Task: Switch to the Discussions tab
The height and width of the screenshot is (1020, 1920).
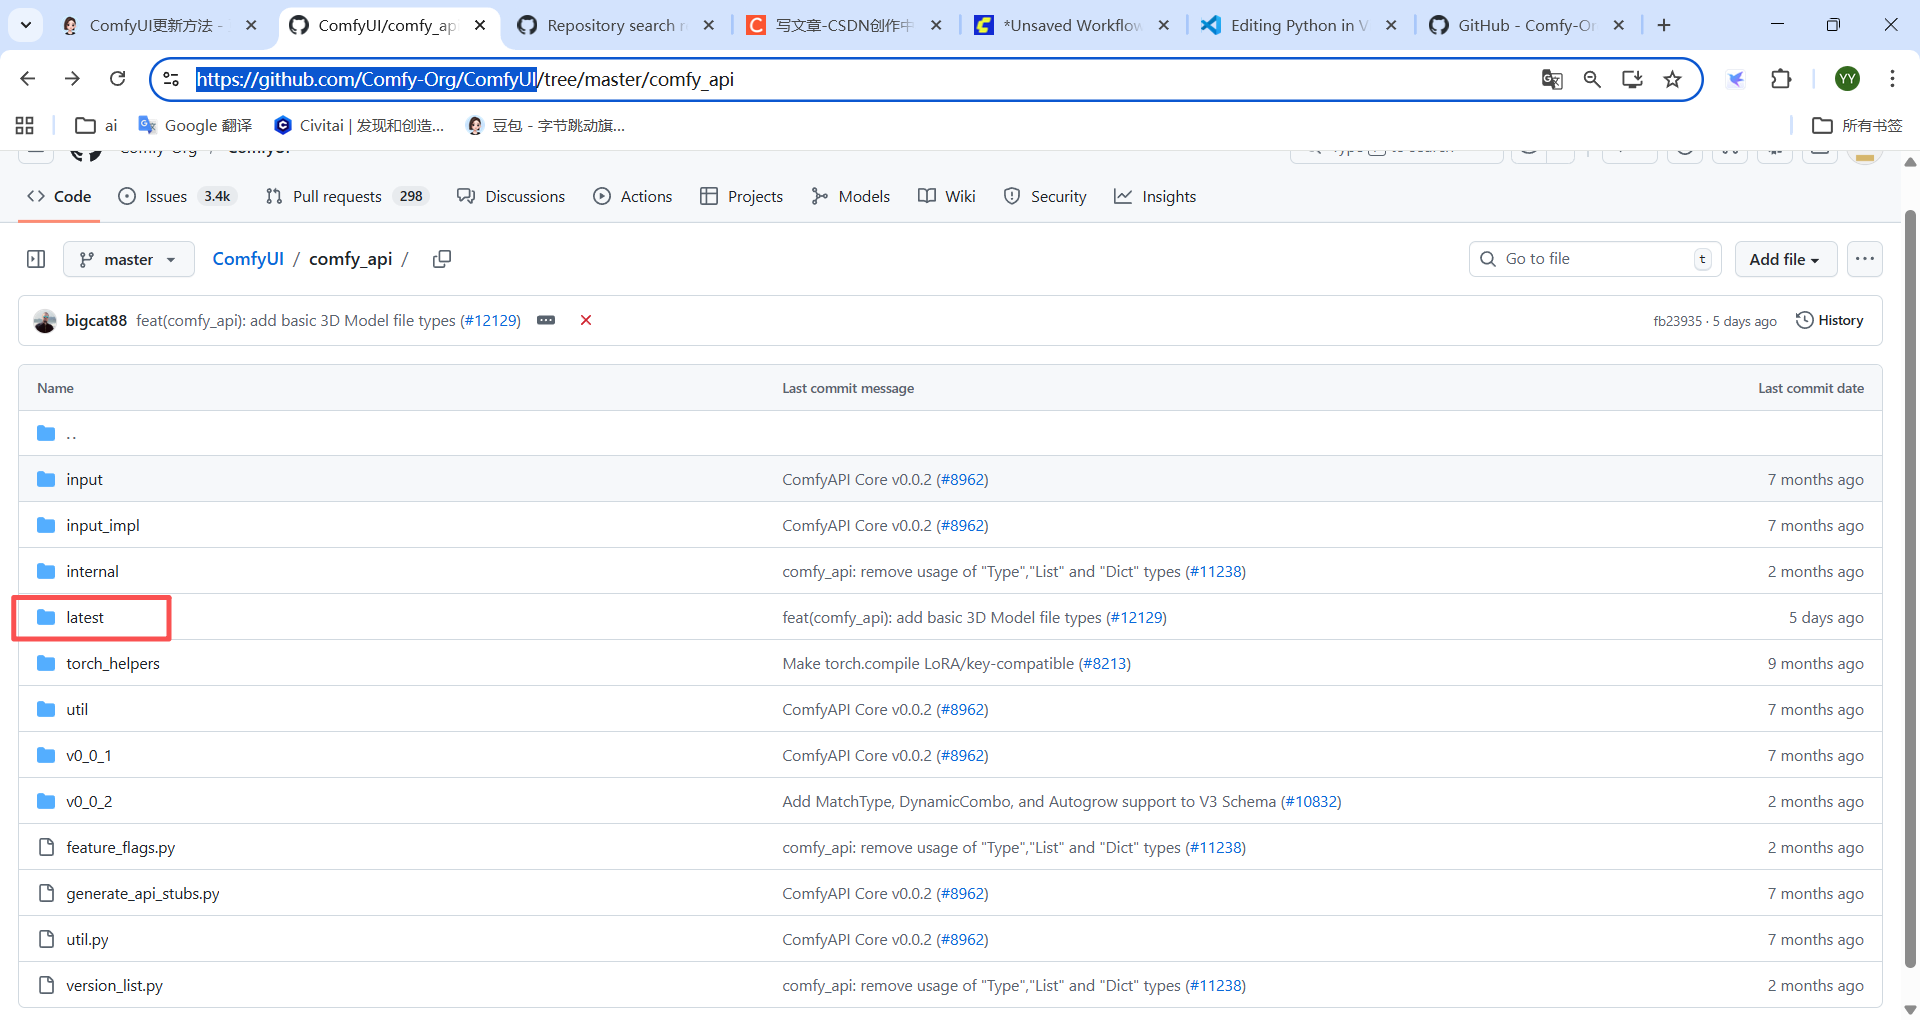Action: [511, 196]
